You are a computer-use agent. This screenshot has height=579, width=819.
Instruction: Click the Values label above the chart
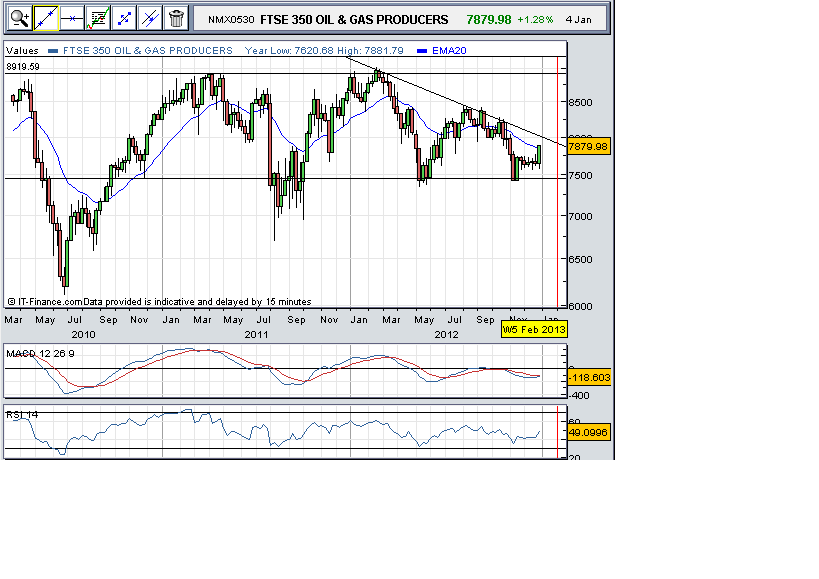click(x=23, y=50)
